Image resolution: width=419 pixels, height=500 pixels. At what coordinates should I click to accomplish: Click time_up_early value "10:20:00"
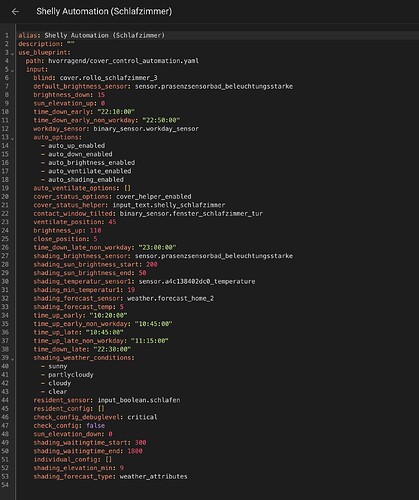108,315
